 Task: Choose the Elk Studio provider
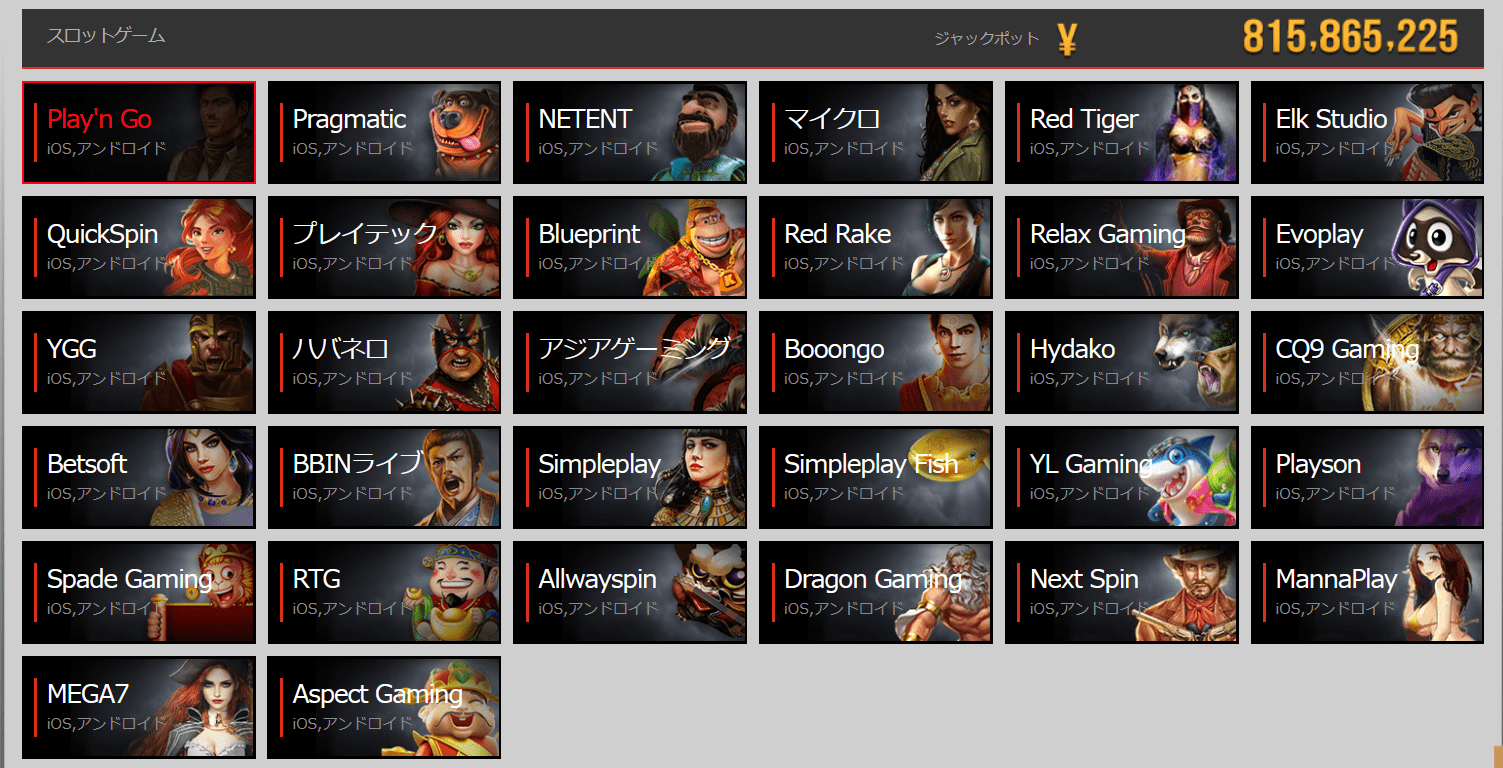pyautogui.click(x=1367, y=133)
